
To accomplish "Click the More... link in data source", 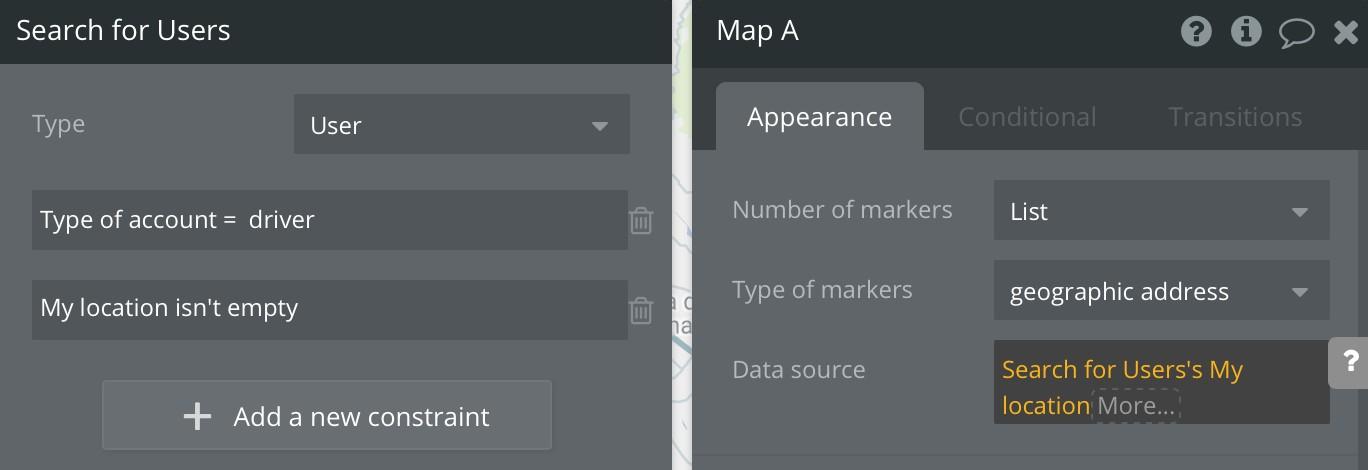I will (1136, 406).
